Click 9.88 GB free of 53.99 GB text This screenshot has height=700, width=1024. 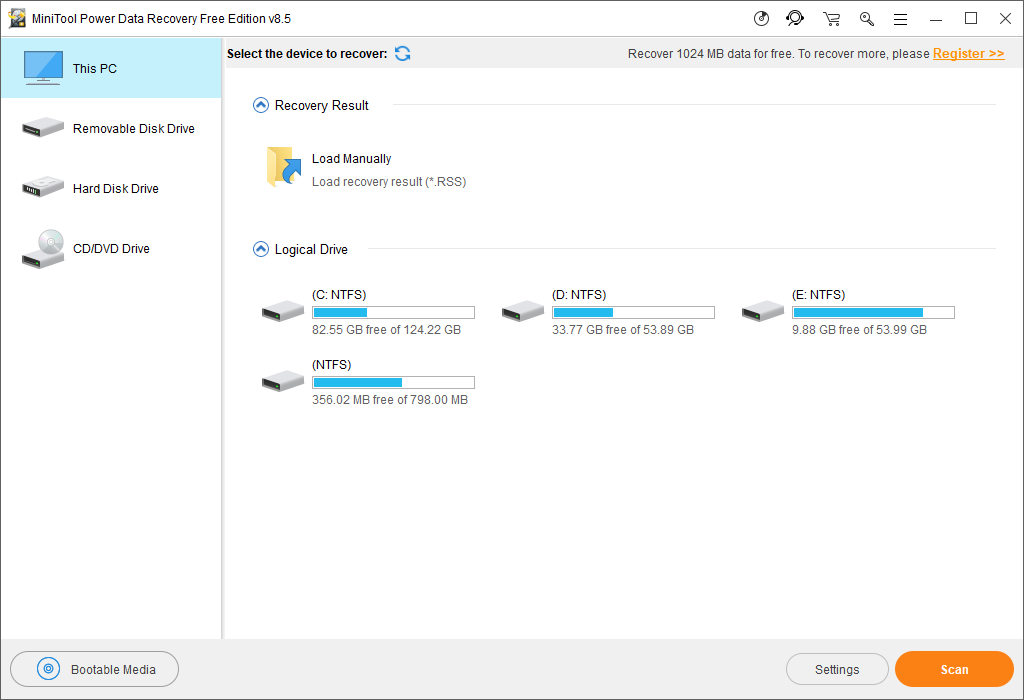tap(859, 330)
